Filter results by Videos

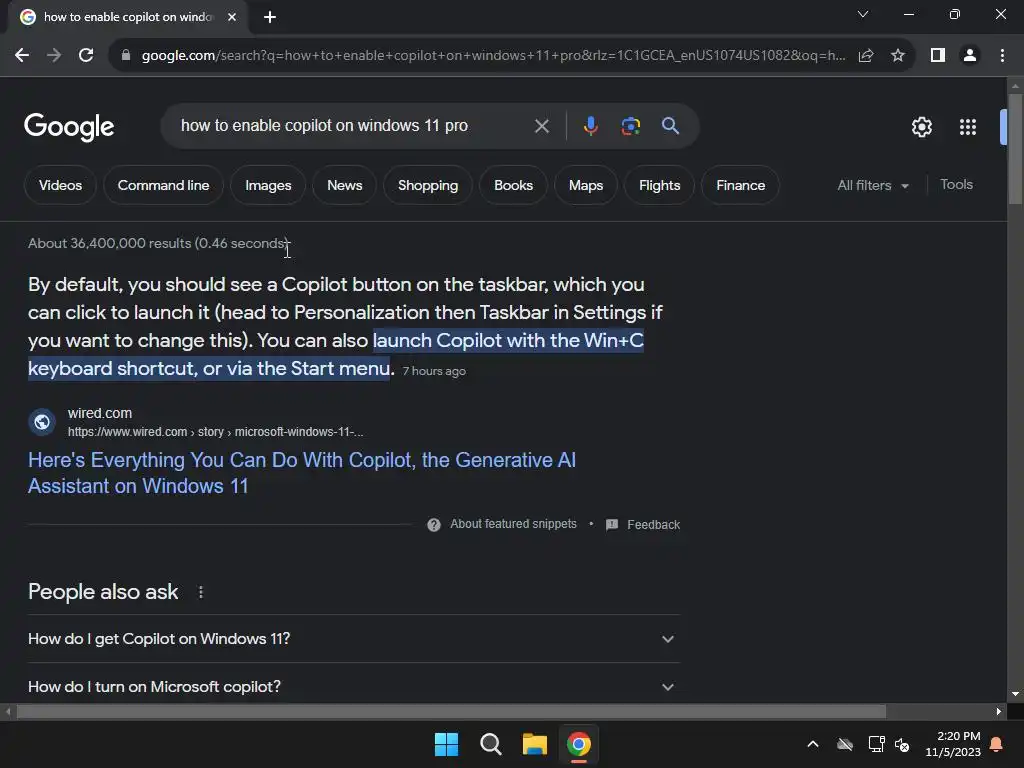coord(60,185)
